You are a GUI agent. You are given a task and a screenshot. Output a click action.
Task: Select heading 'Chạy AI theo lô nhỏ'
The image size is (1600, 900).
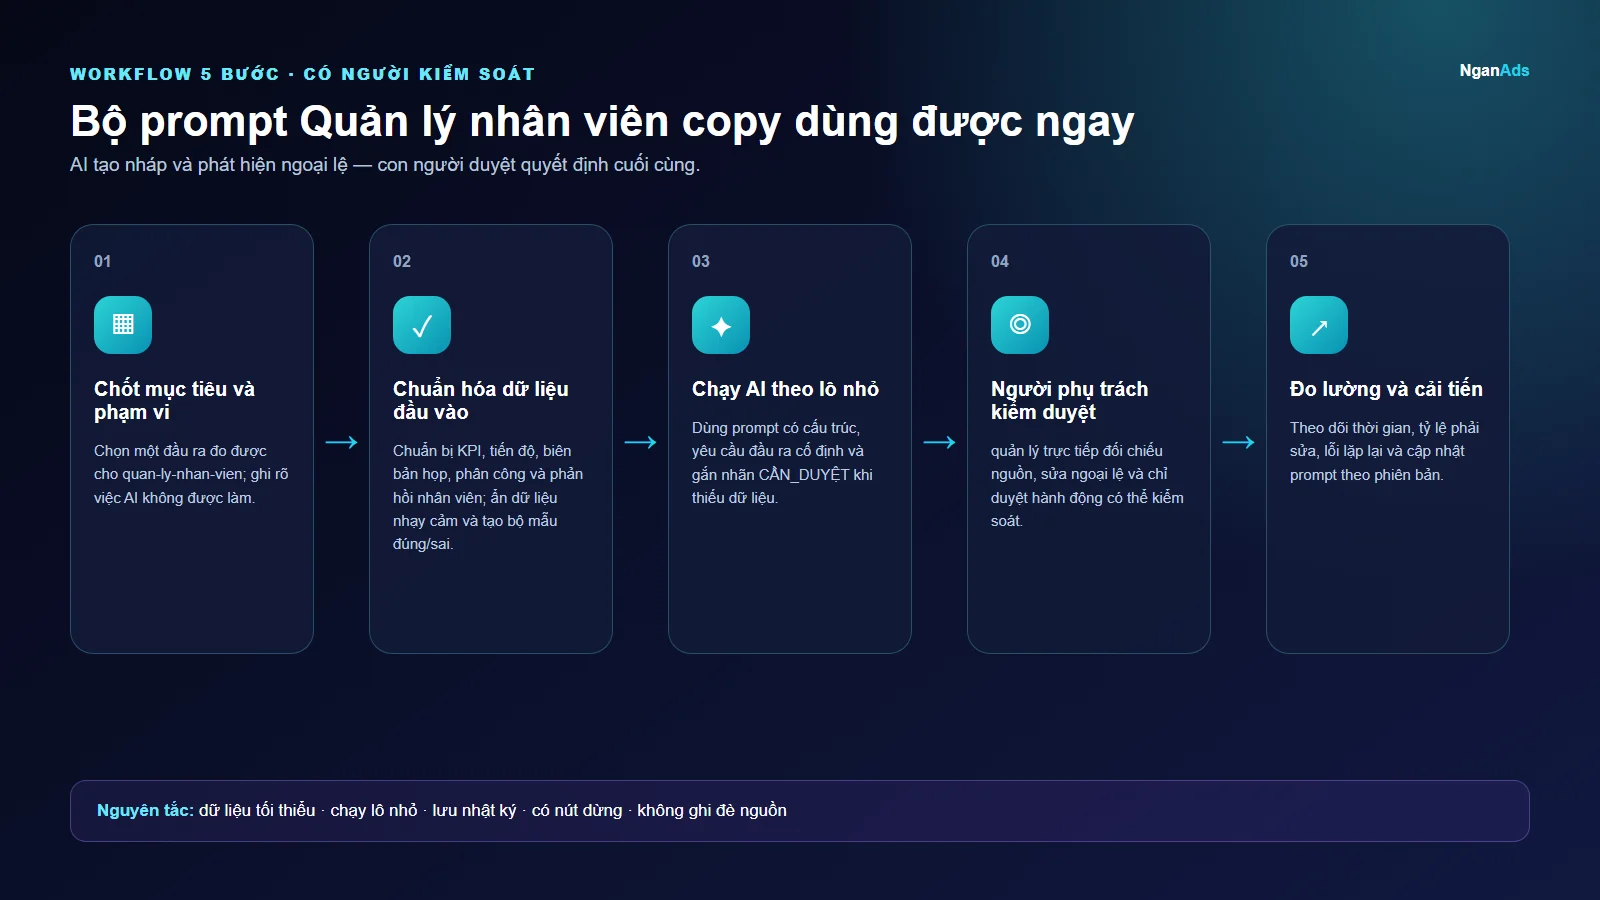785,389
